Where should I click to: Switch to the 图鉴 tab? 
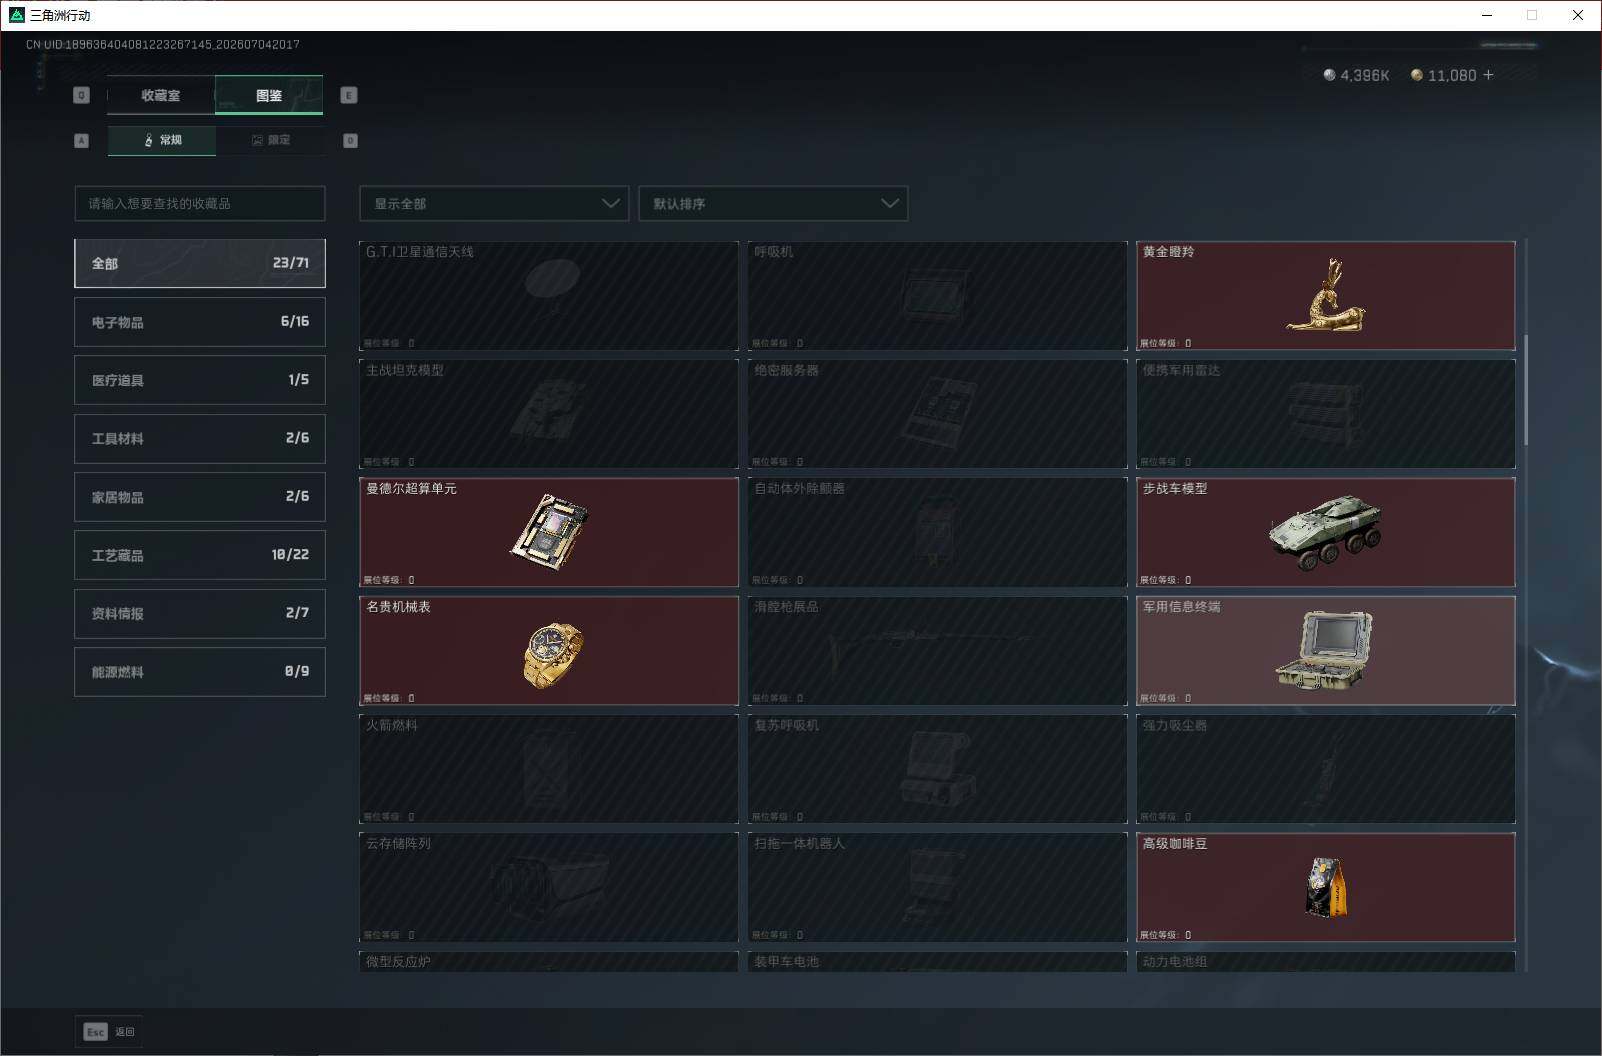click(269, 95)
